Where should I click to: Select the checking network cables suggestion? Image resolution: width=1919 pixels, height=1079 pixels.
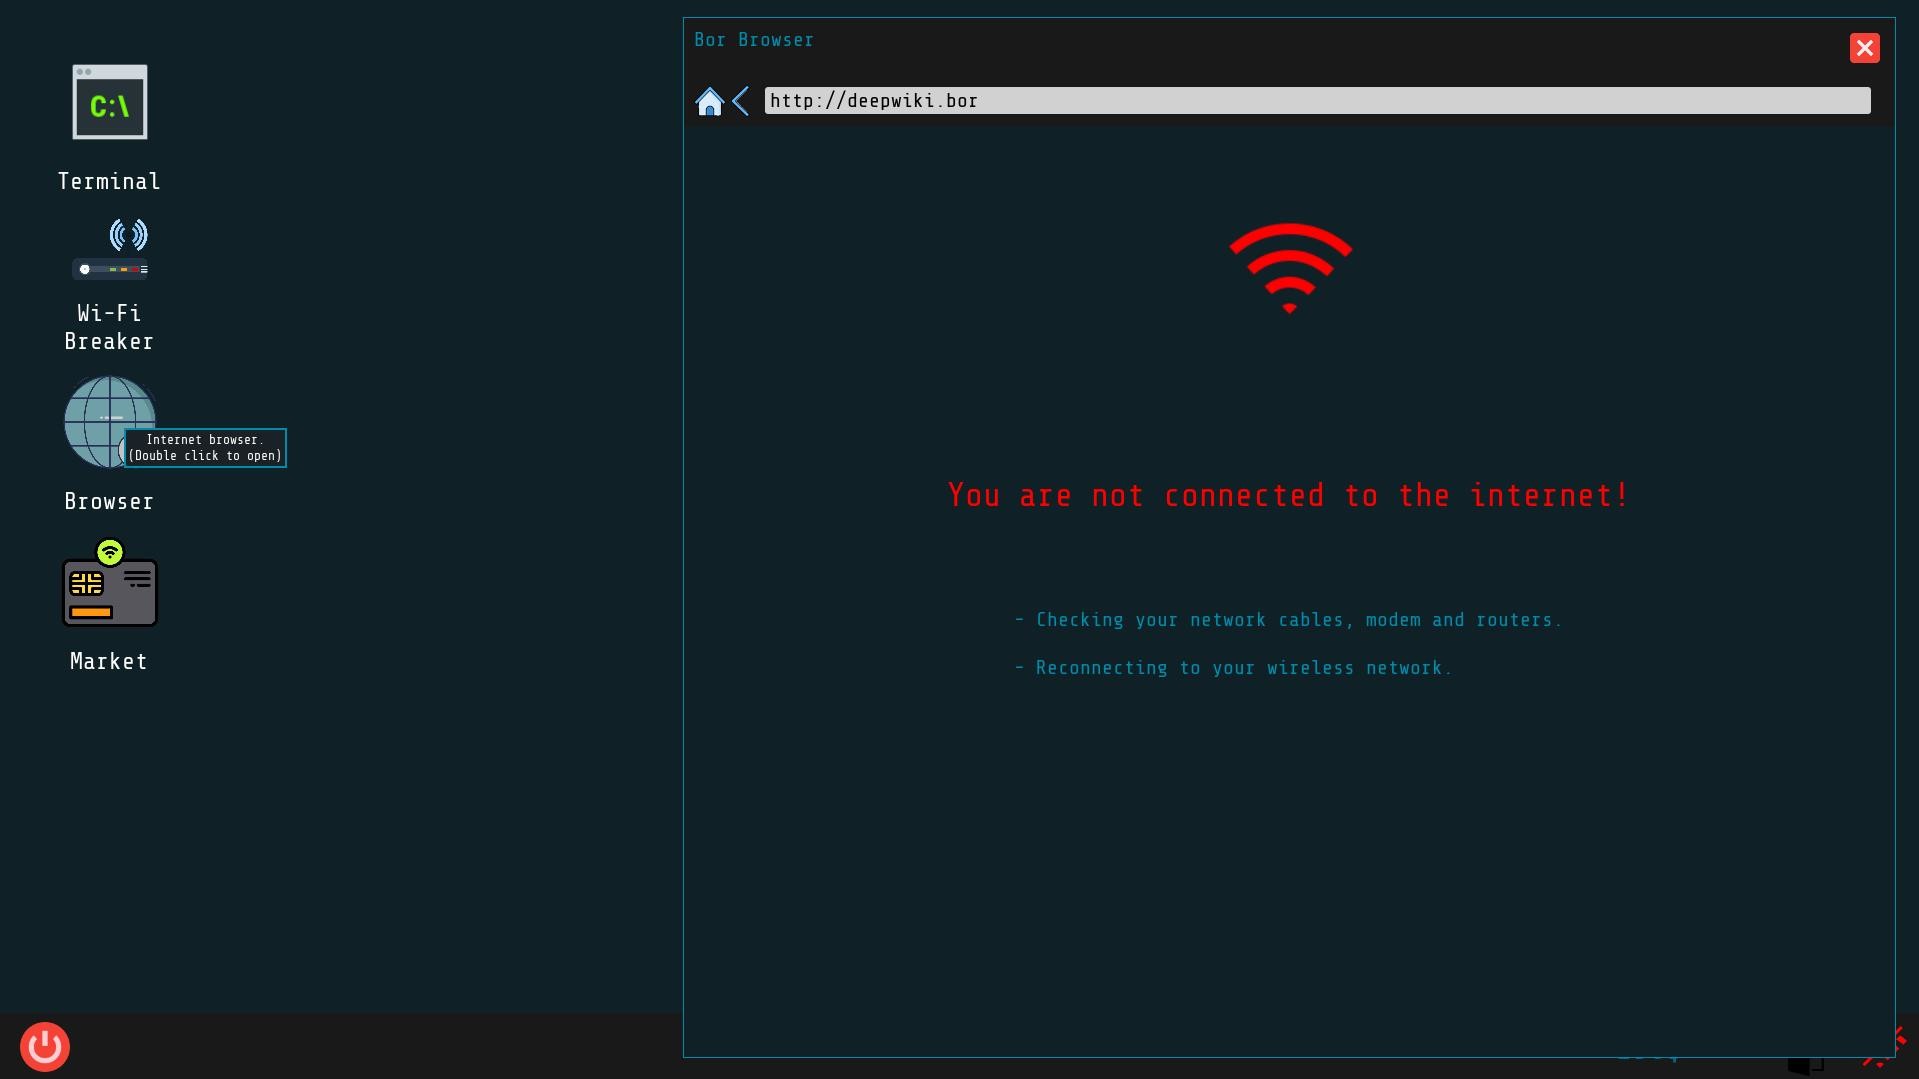[1288, 620]
